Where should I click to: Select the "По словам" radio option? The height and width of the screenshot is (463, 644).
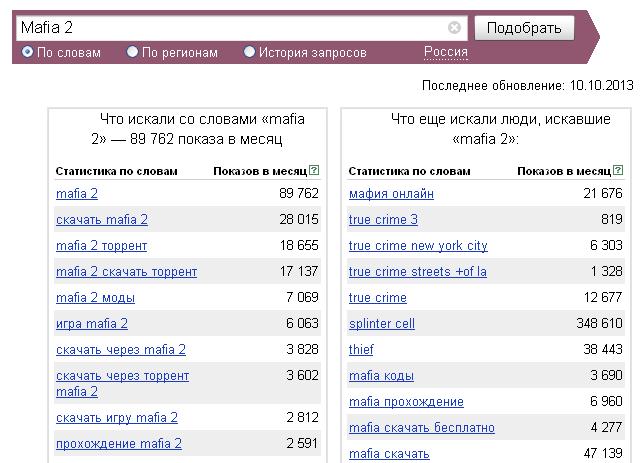[28, 52]
